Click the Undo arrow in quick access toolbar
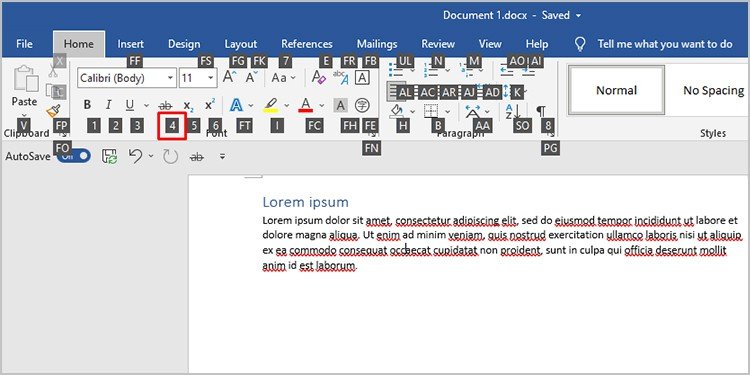This screenshot has height=375, width=750. tap(135, 156)
